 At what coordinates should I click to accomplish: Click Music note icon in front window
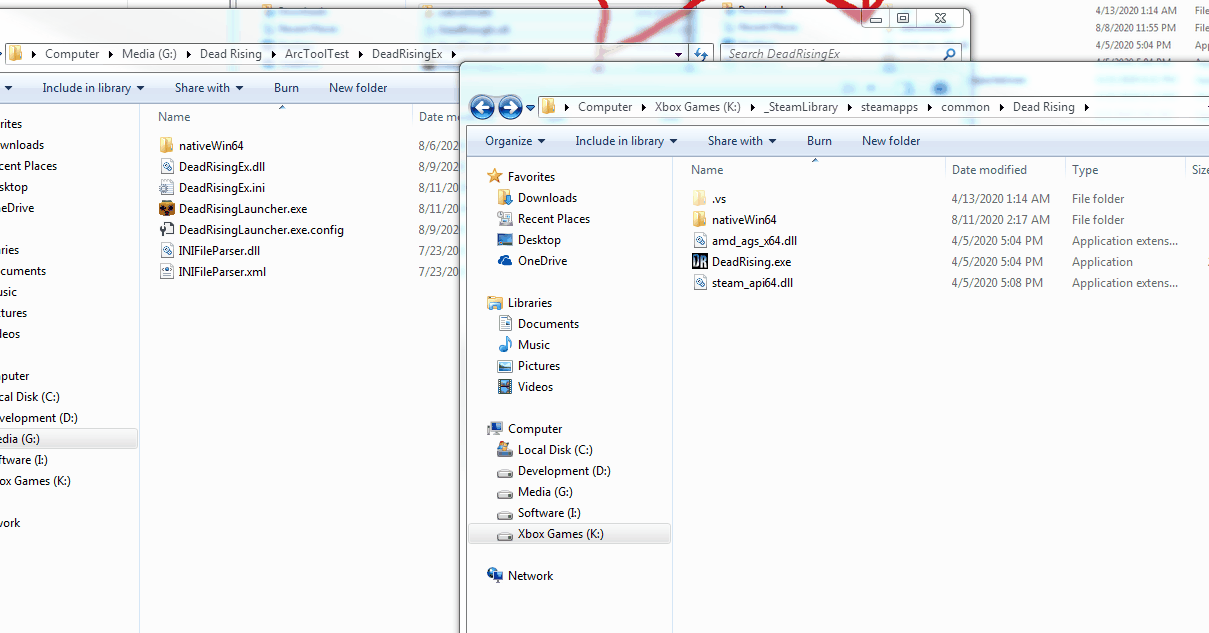pos(505,345)
